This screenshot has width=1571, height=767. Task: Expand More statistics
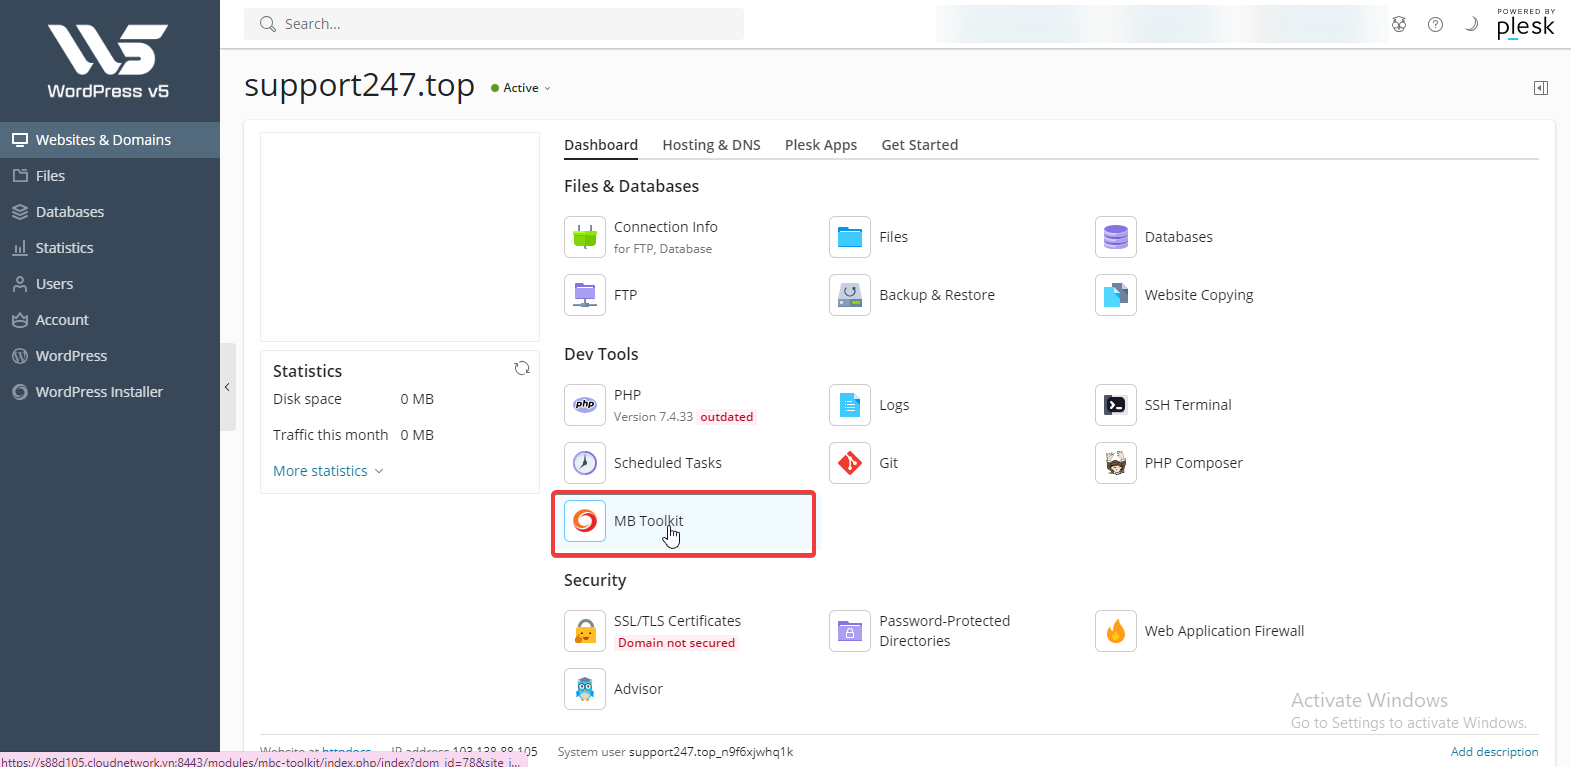click(328, 471)
